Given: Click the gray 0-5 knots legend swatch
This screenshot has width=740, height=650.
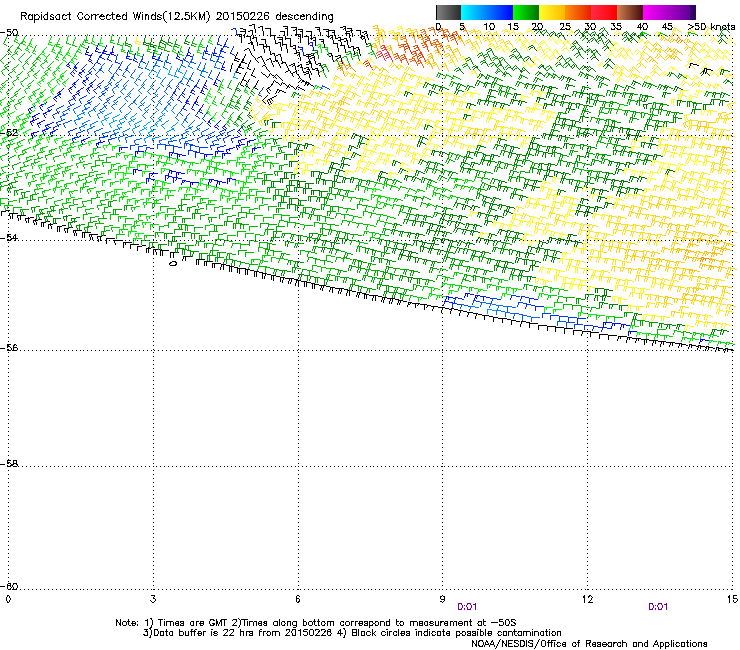Looking at the screenshot, I should pyautogui.click(x=448, y=12).
